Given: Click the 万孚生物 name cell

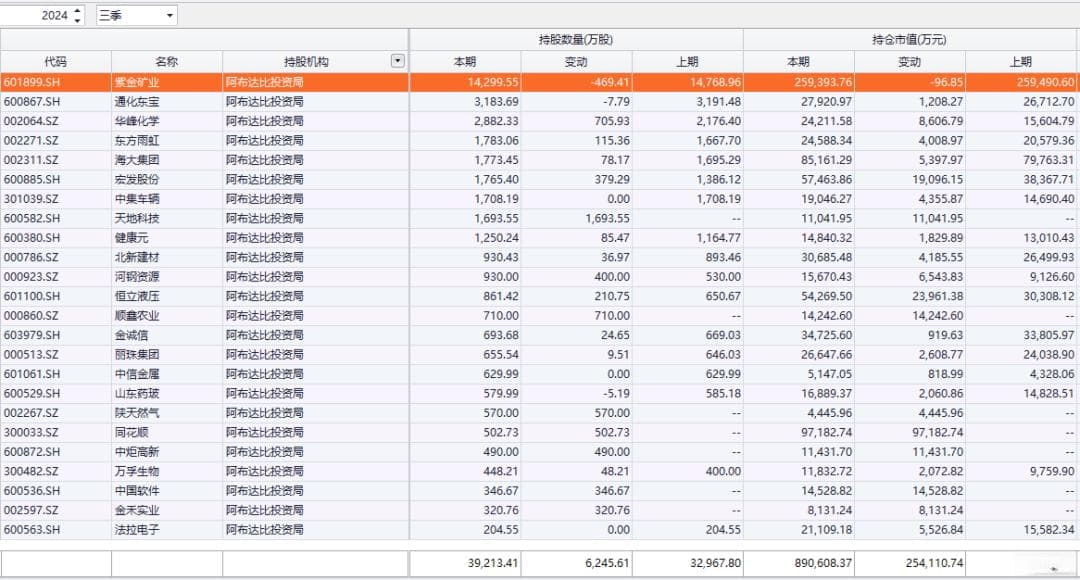Looking at the screenshot, I should (x=167, y=471).
